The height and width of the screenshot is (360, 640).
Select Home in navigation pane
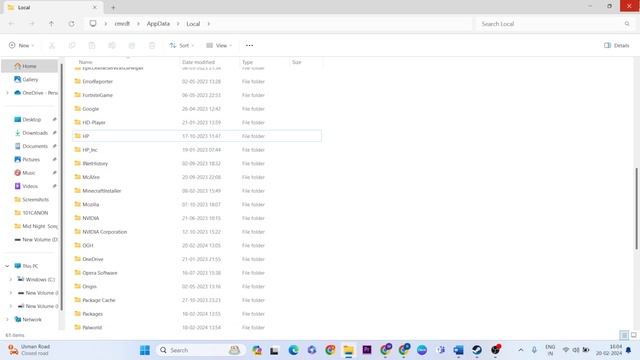[29, 66]
